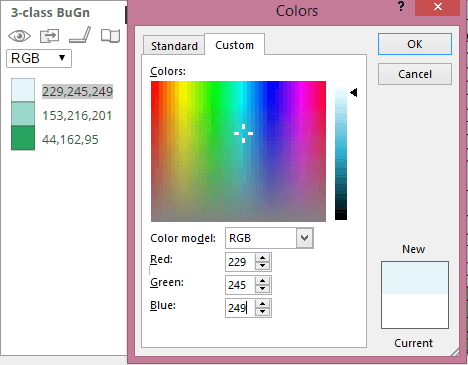The height and width of the screenshot is (365, 468).
Task: Click the luminance slider arrow marker
Action: click(354, 92)
